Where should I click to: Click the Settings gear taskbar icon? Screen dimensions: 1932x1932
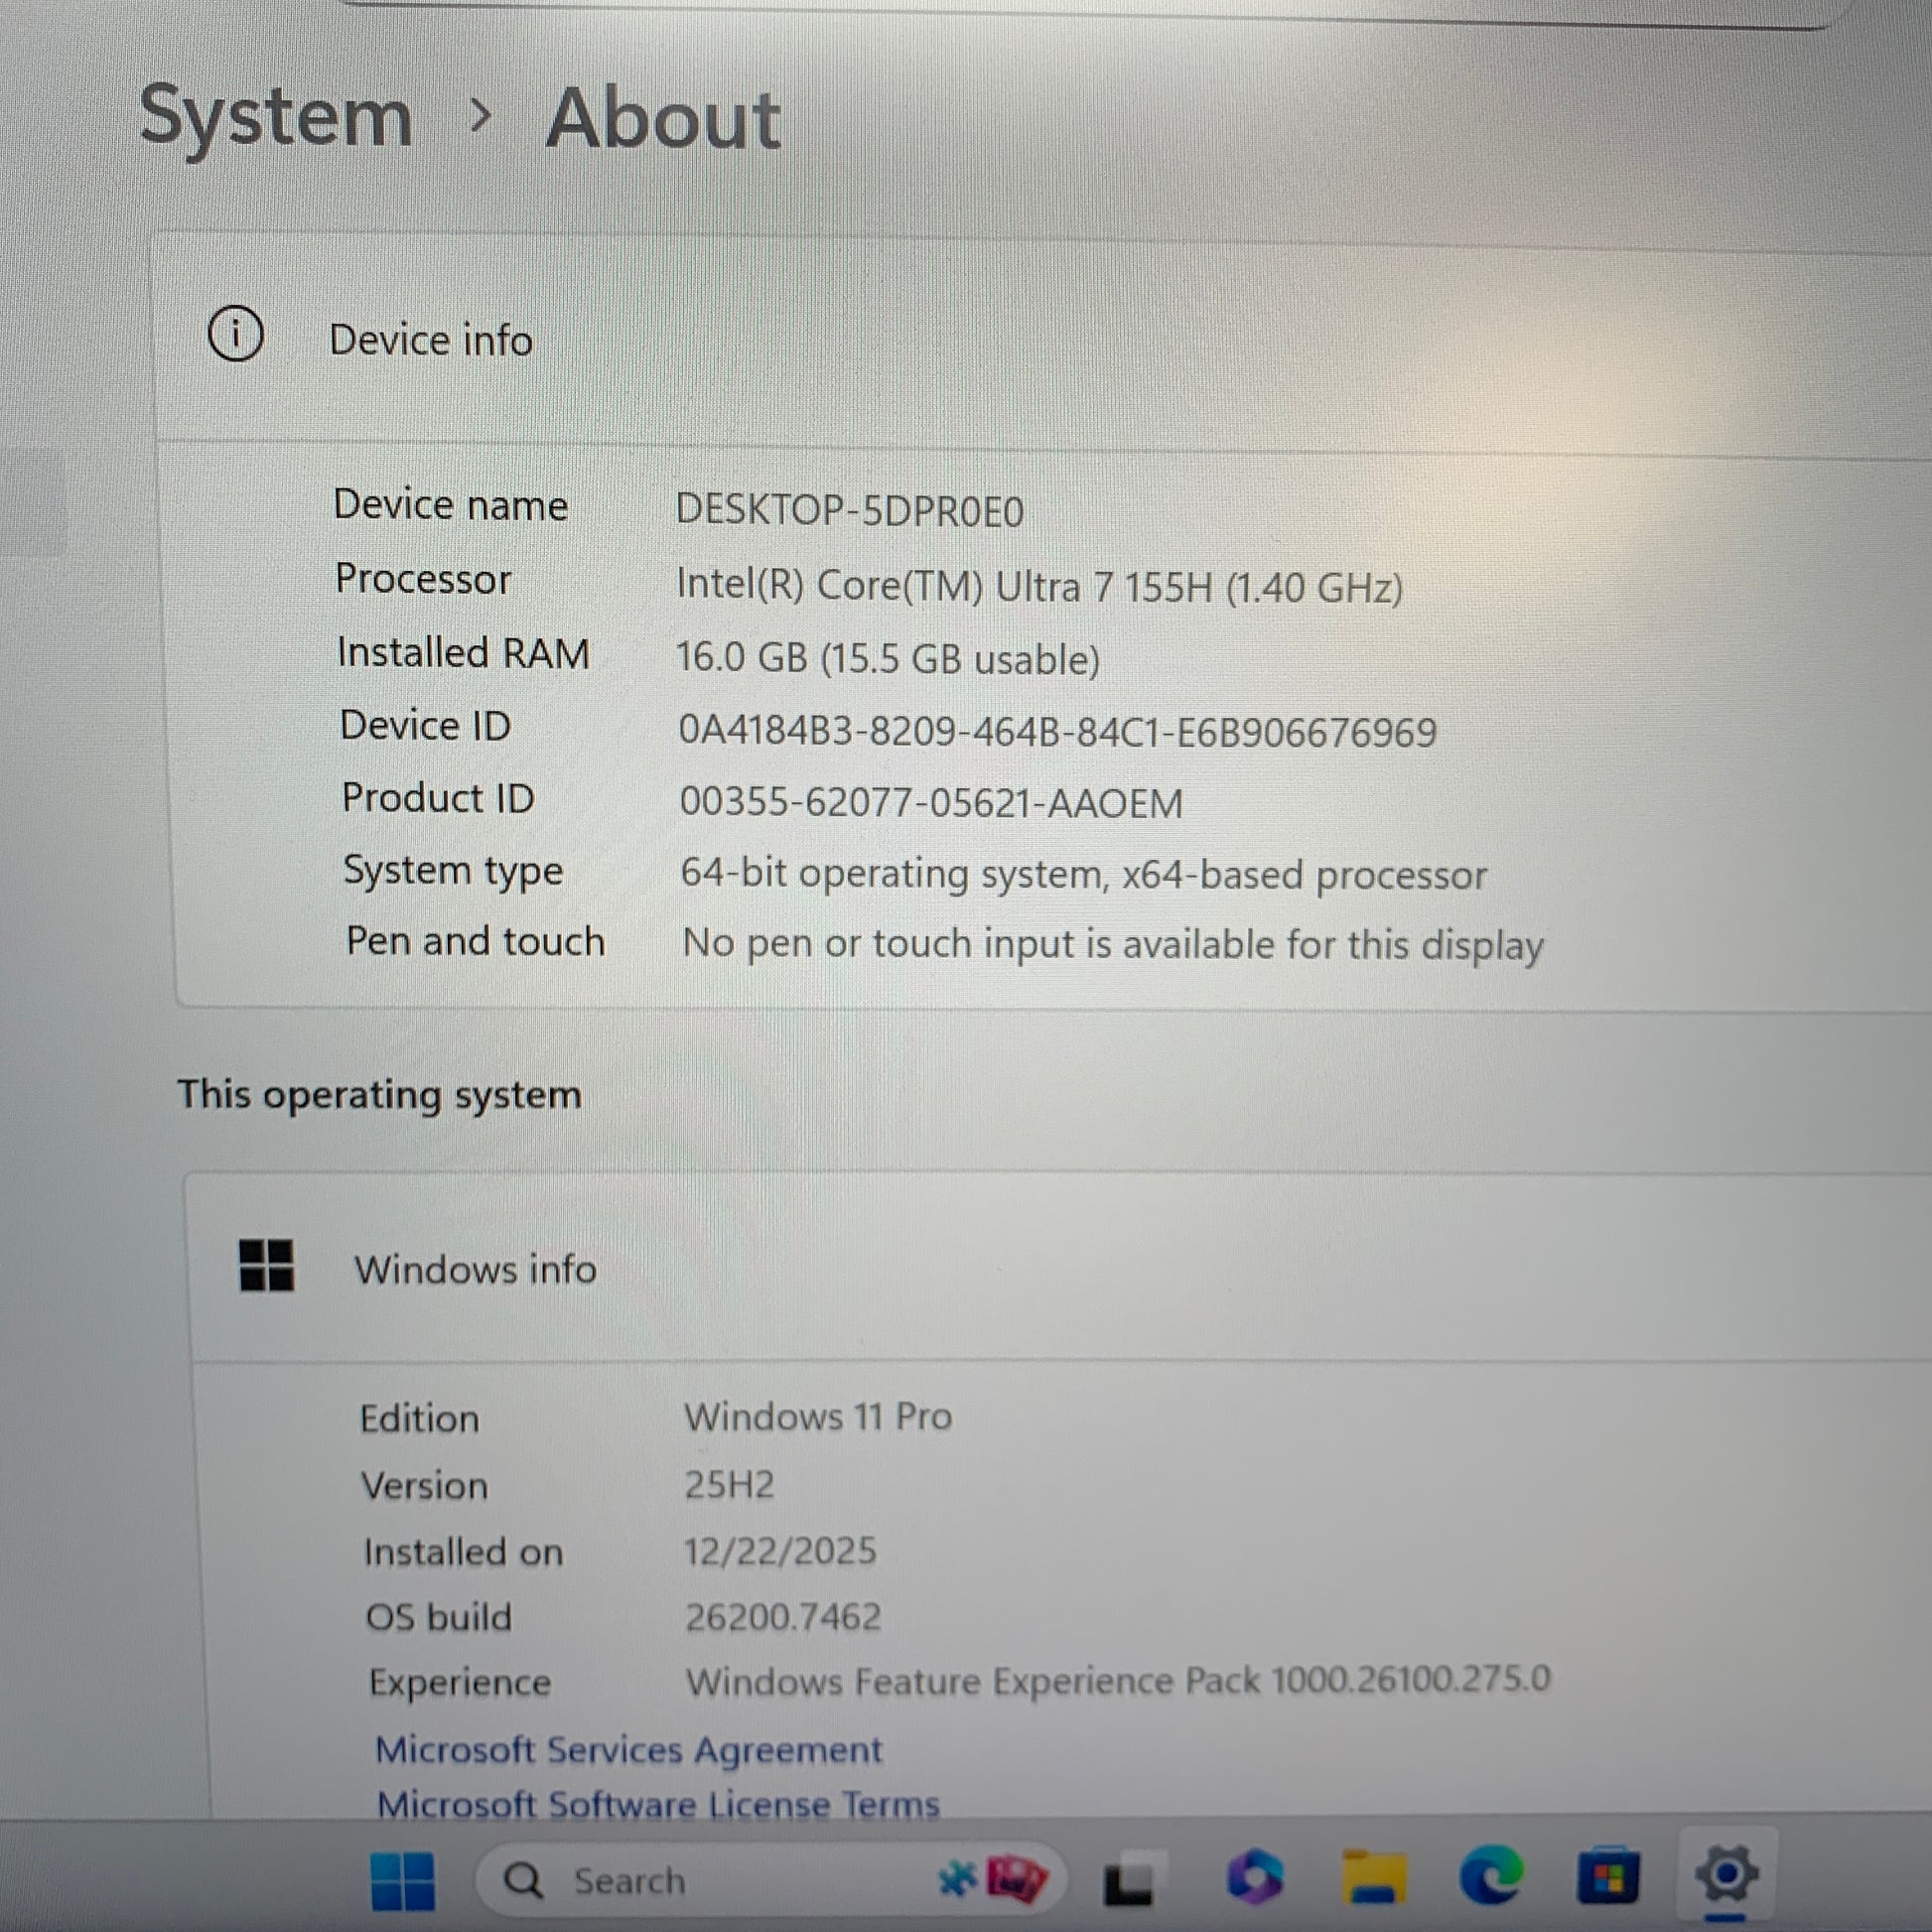[1727, 1874]
